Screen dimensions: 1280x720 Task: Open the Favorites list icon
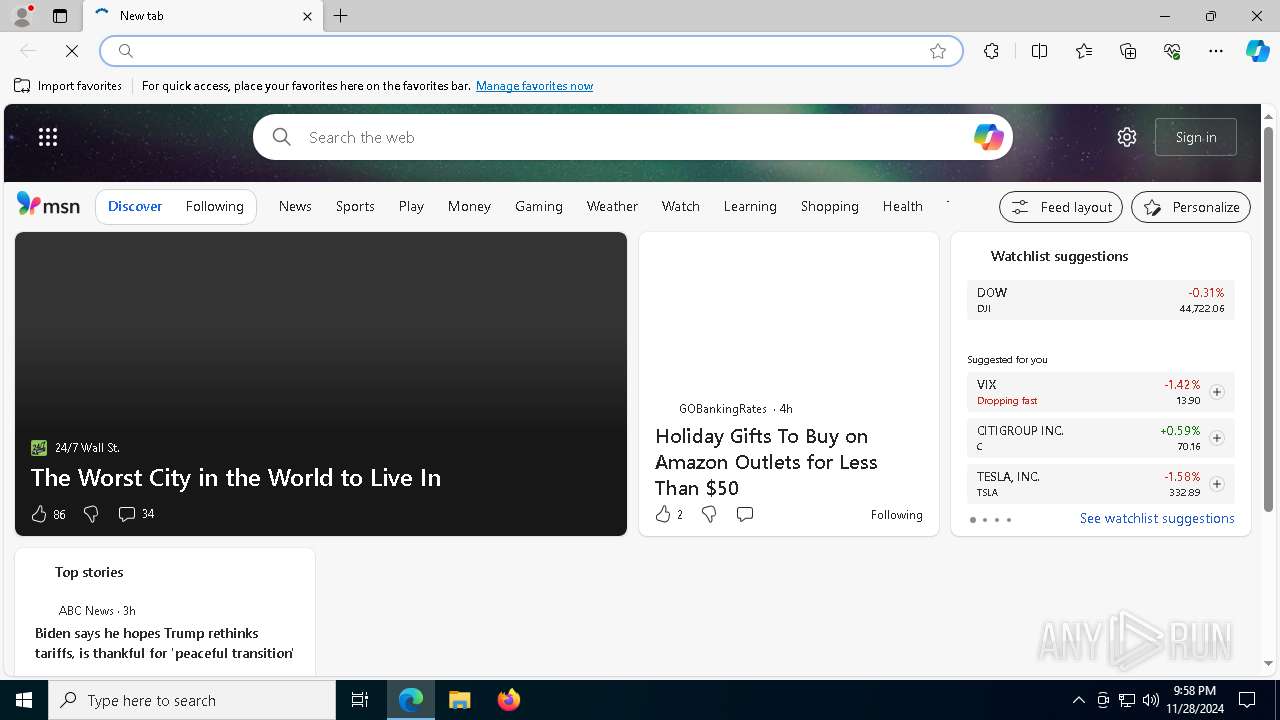[x=1084, y=51]
